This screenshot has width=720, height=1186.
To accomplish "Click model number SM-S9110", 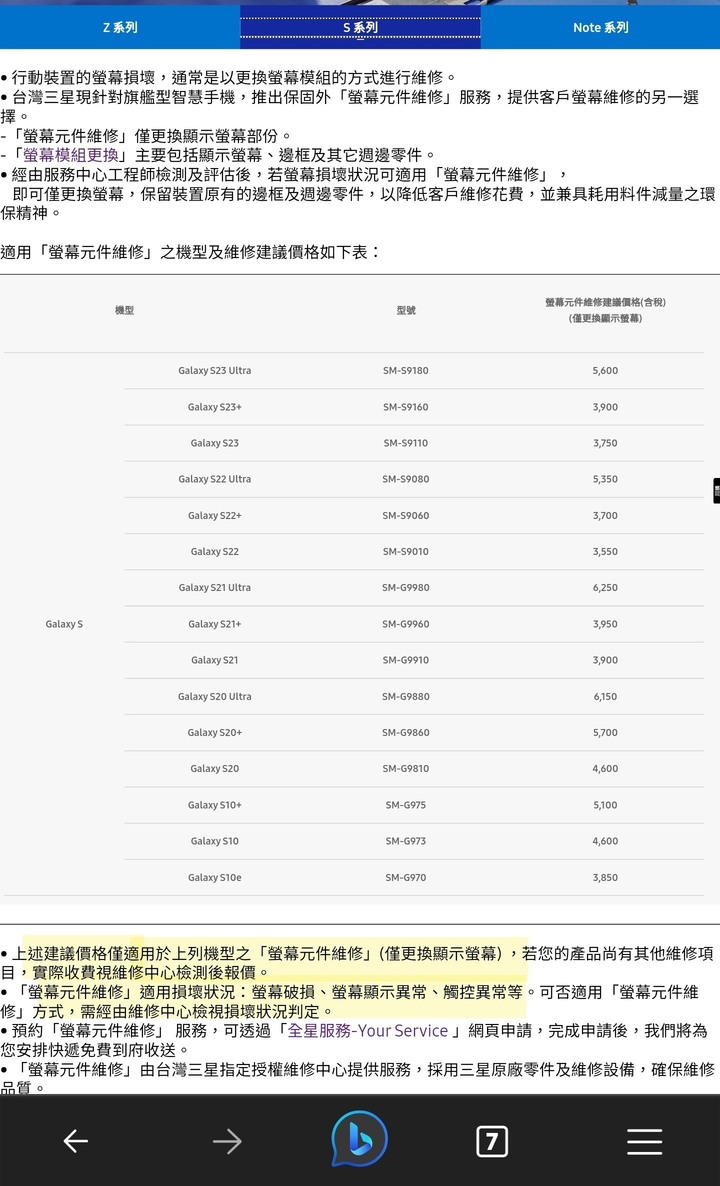I will (x=405, y=442).
